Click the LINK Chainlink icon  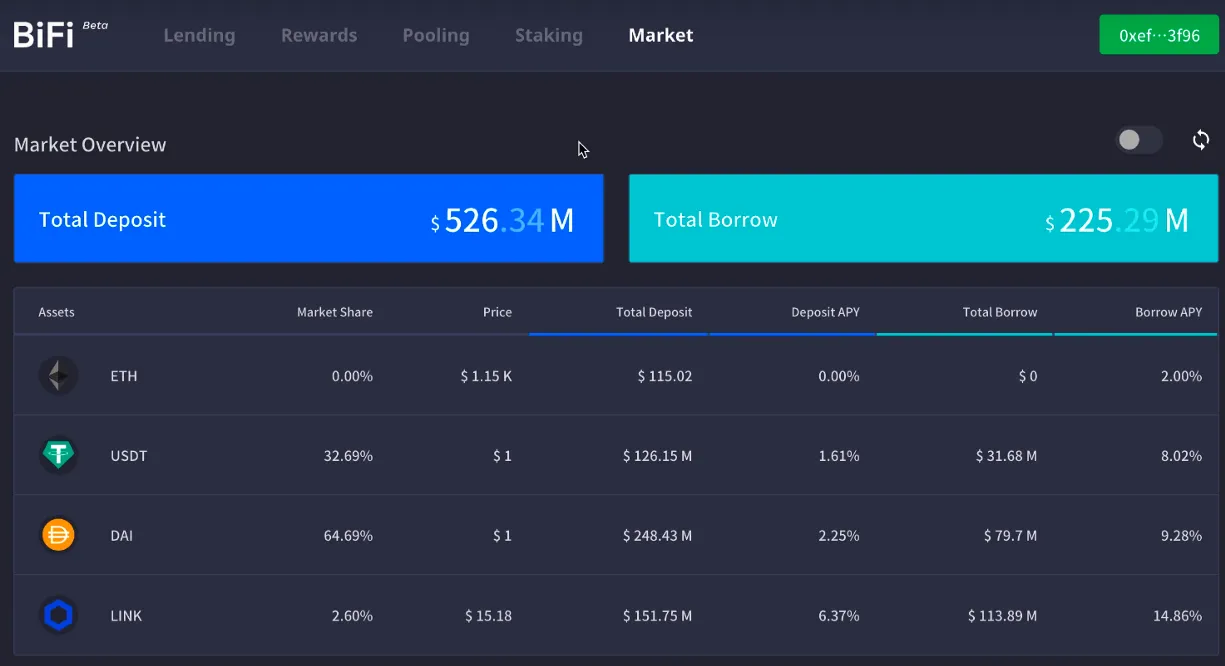coord(58,615)
